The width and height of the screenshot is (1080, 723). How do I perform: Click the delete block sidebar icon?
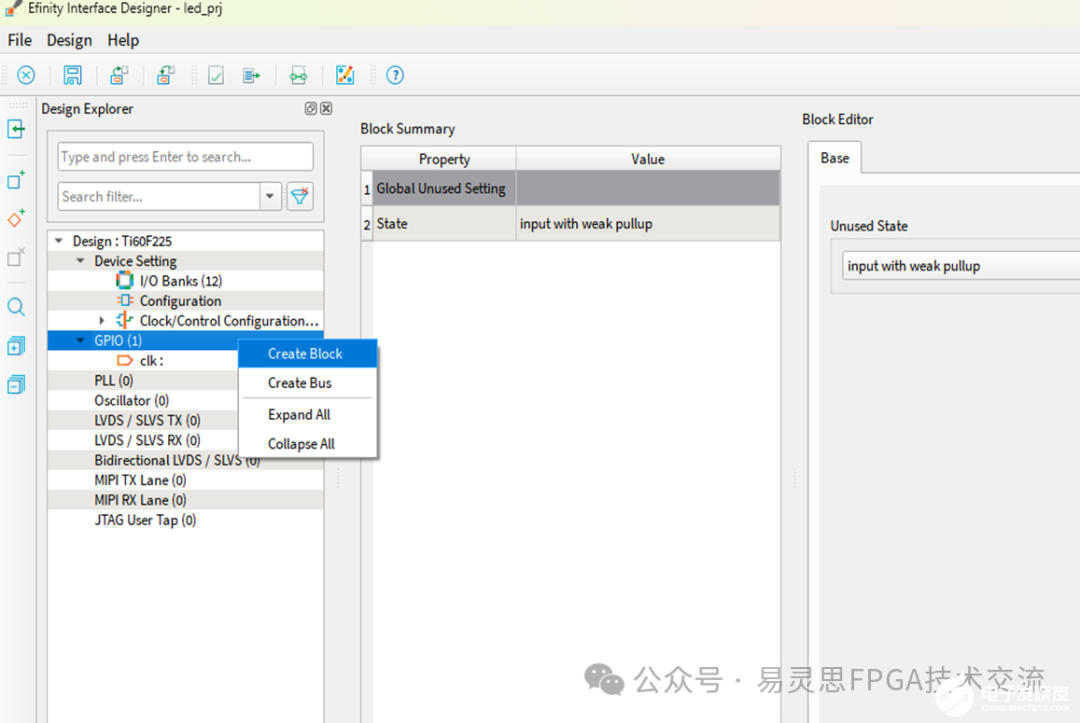click(x=16, y=257)
